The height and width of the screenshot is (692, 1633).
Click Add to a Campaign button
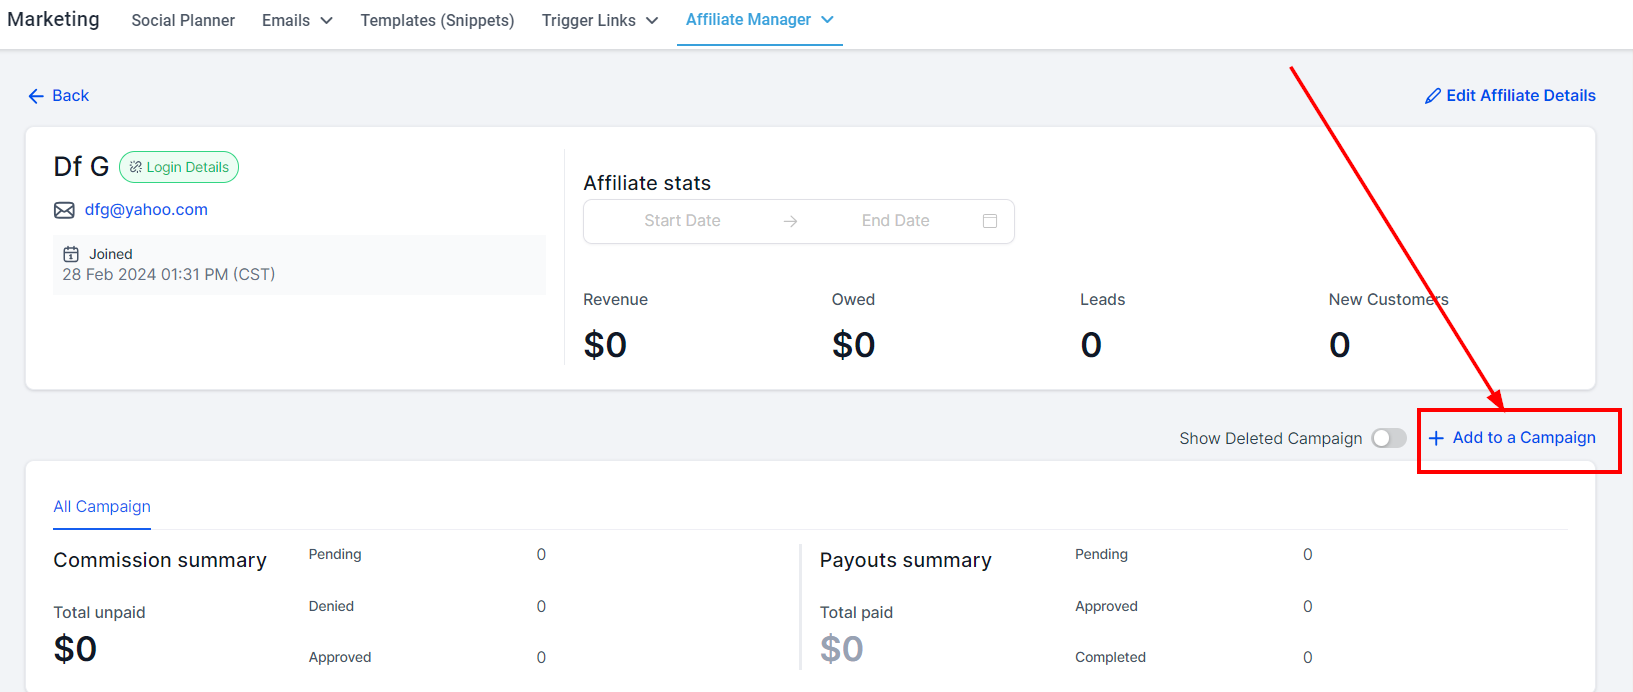(1512, 438)
